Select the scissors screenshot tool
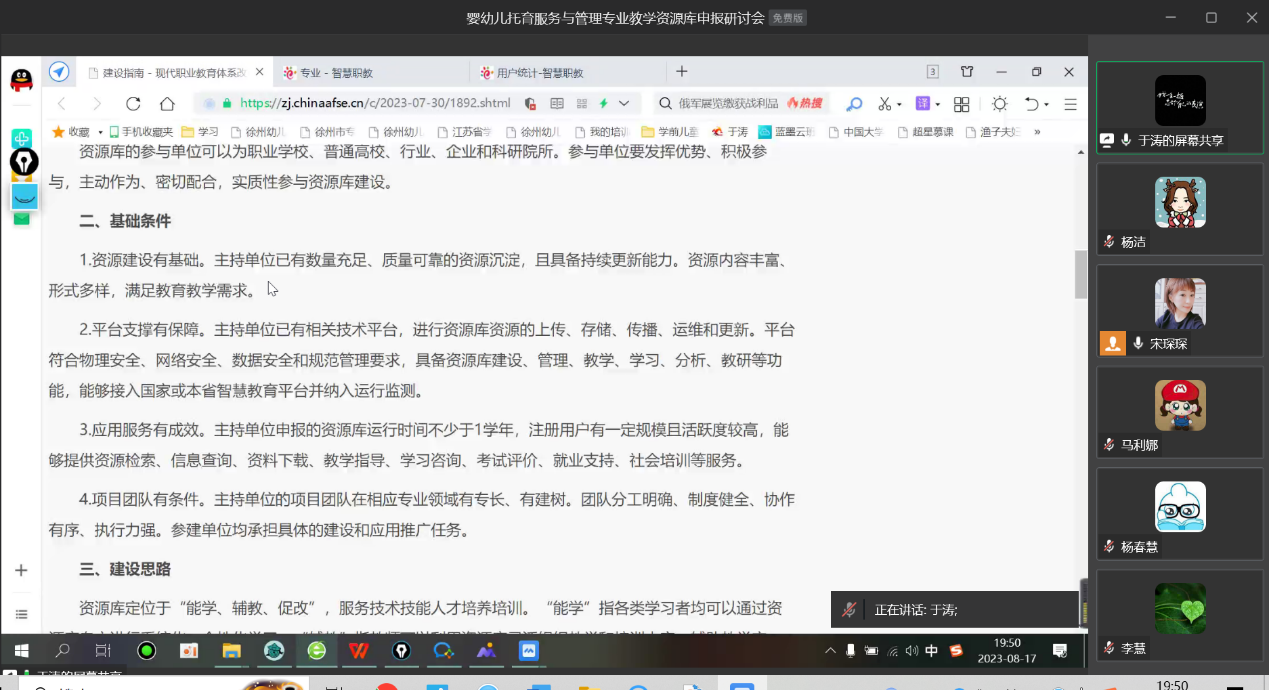The image size is (1269, 690). coord(884,104)
